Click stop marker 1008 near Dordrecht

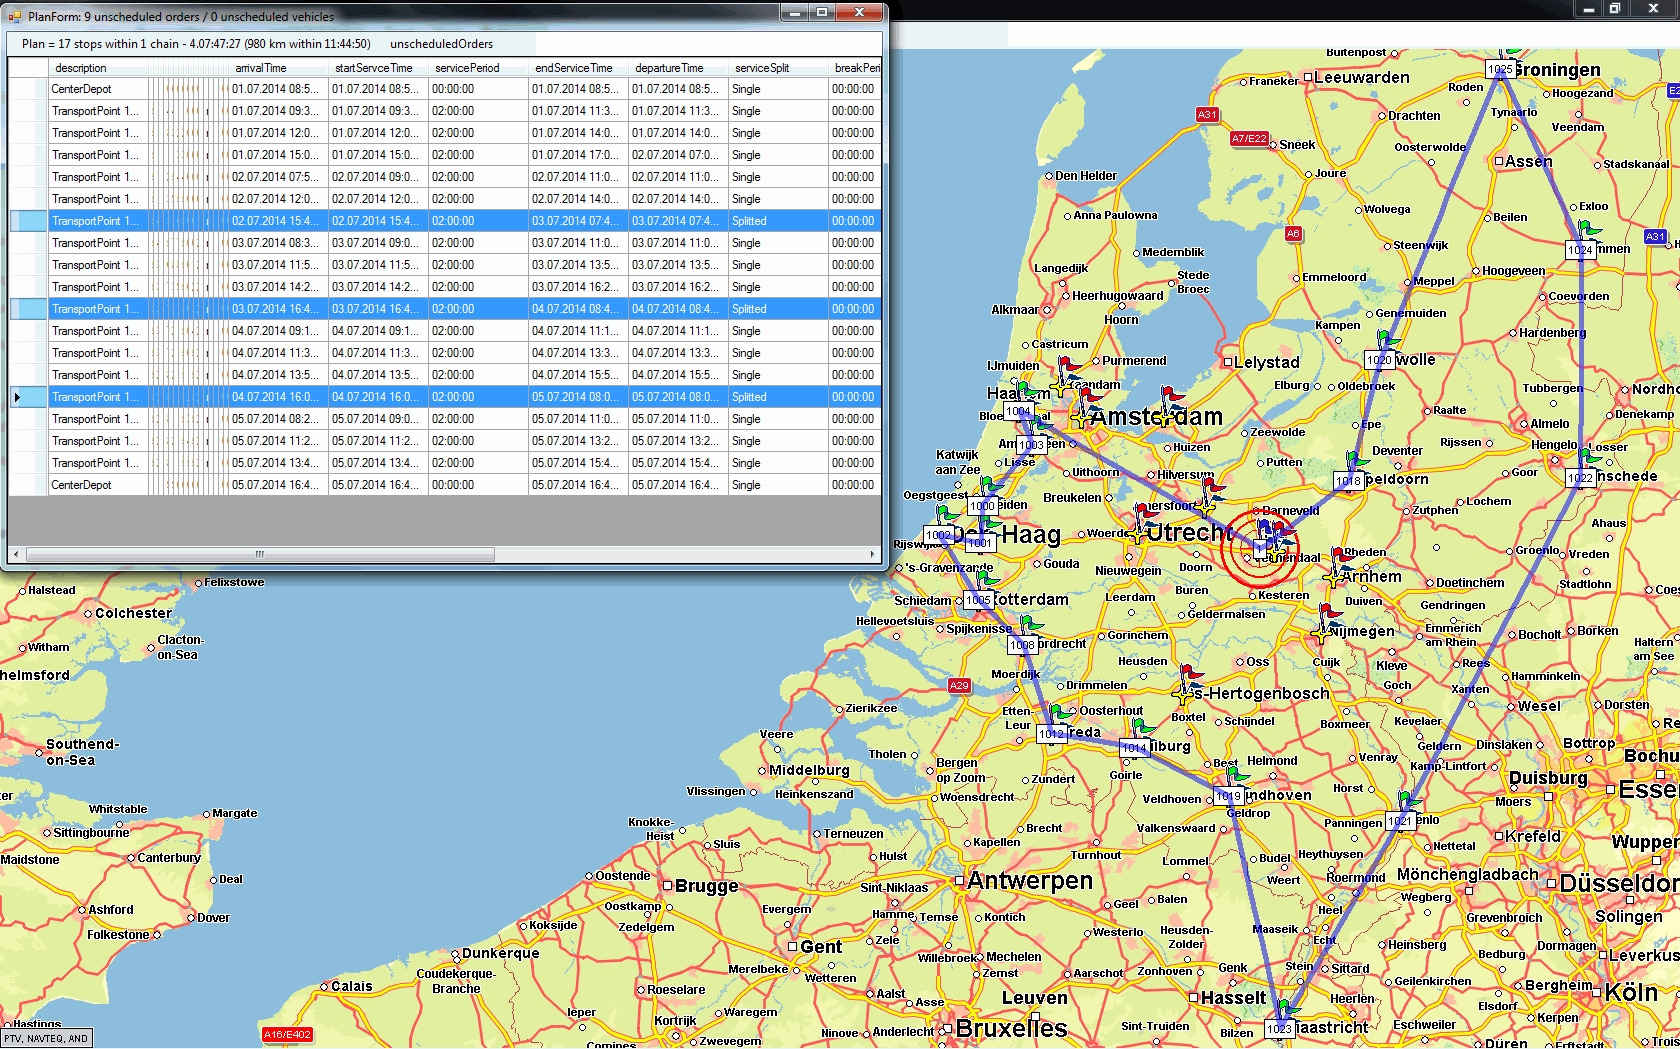pyautogui.click(x=1022, y=645)
